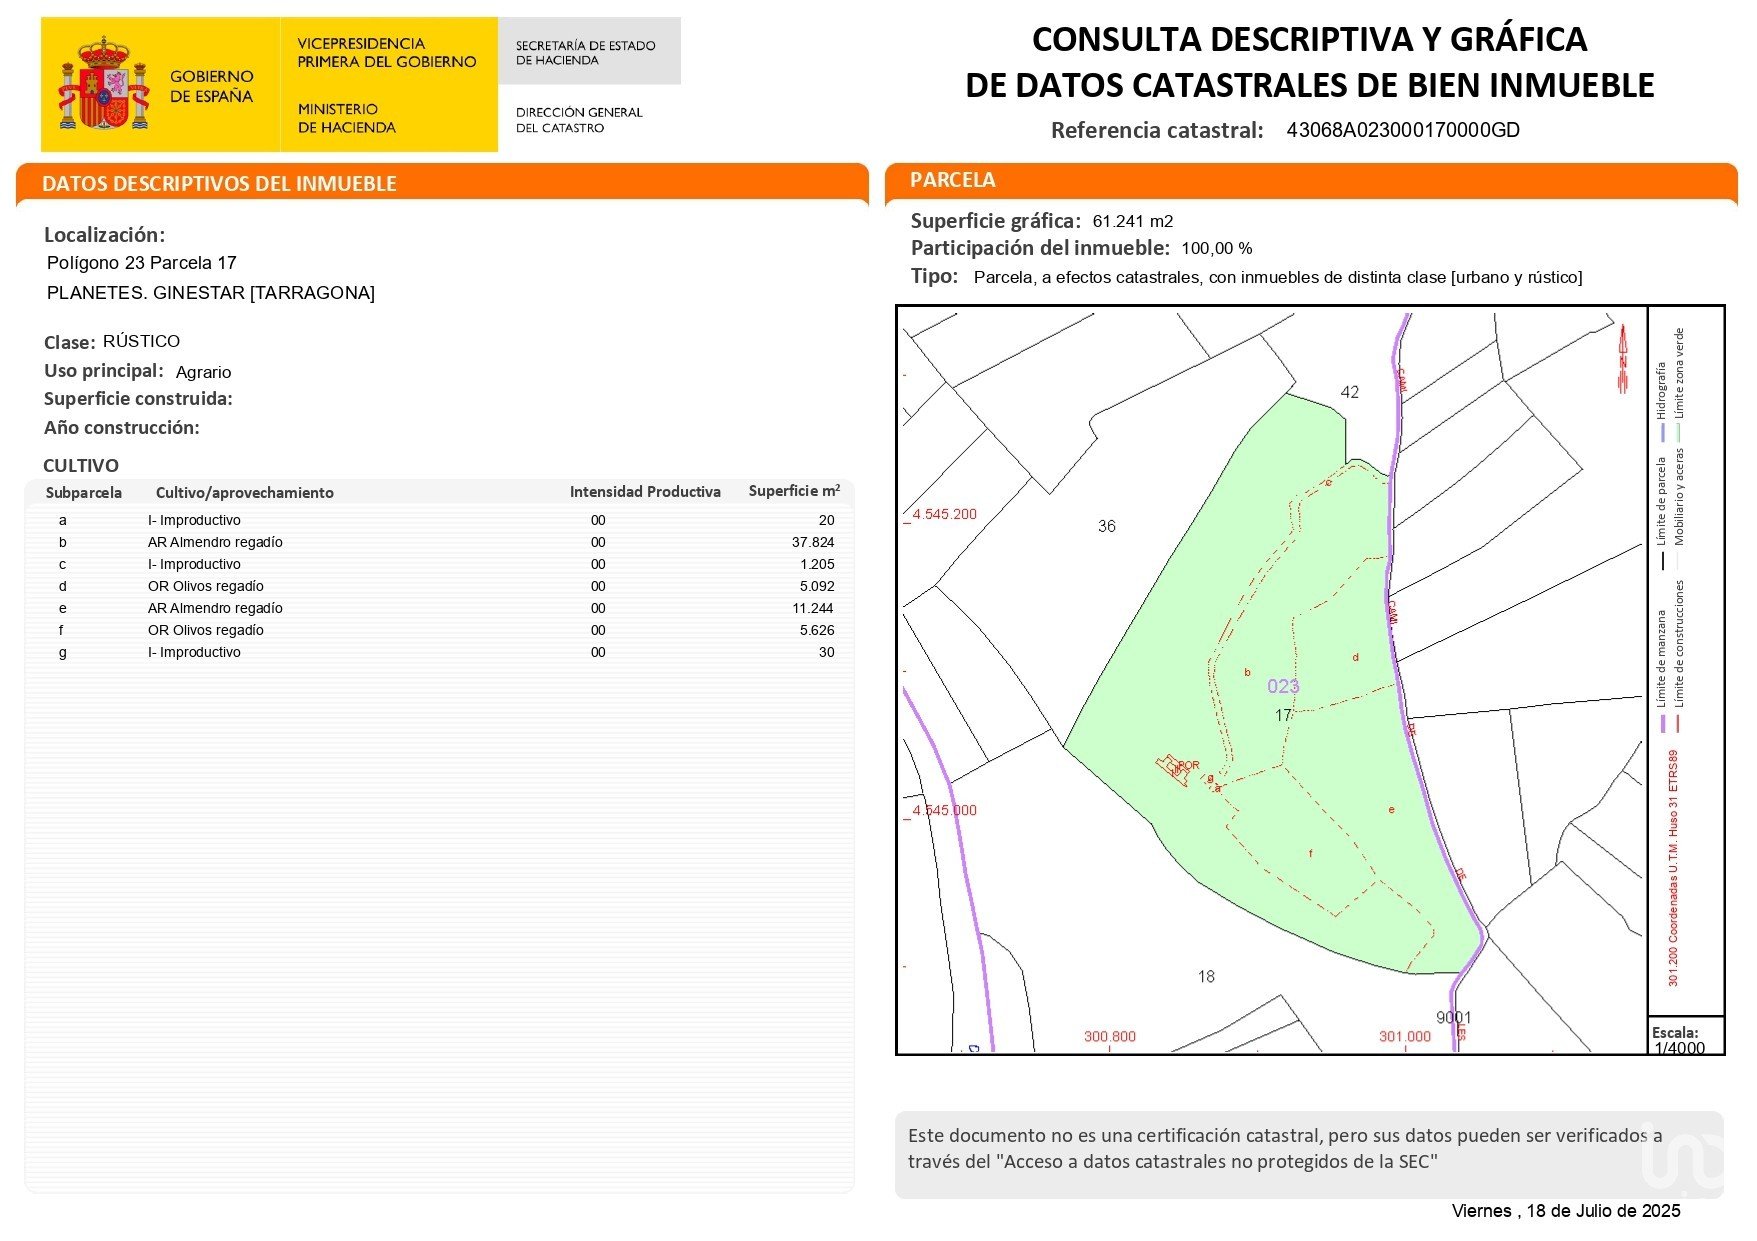Click the cadastral reference number 43068A023000170000GD

(x=1402, y=130)
